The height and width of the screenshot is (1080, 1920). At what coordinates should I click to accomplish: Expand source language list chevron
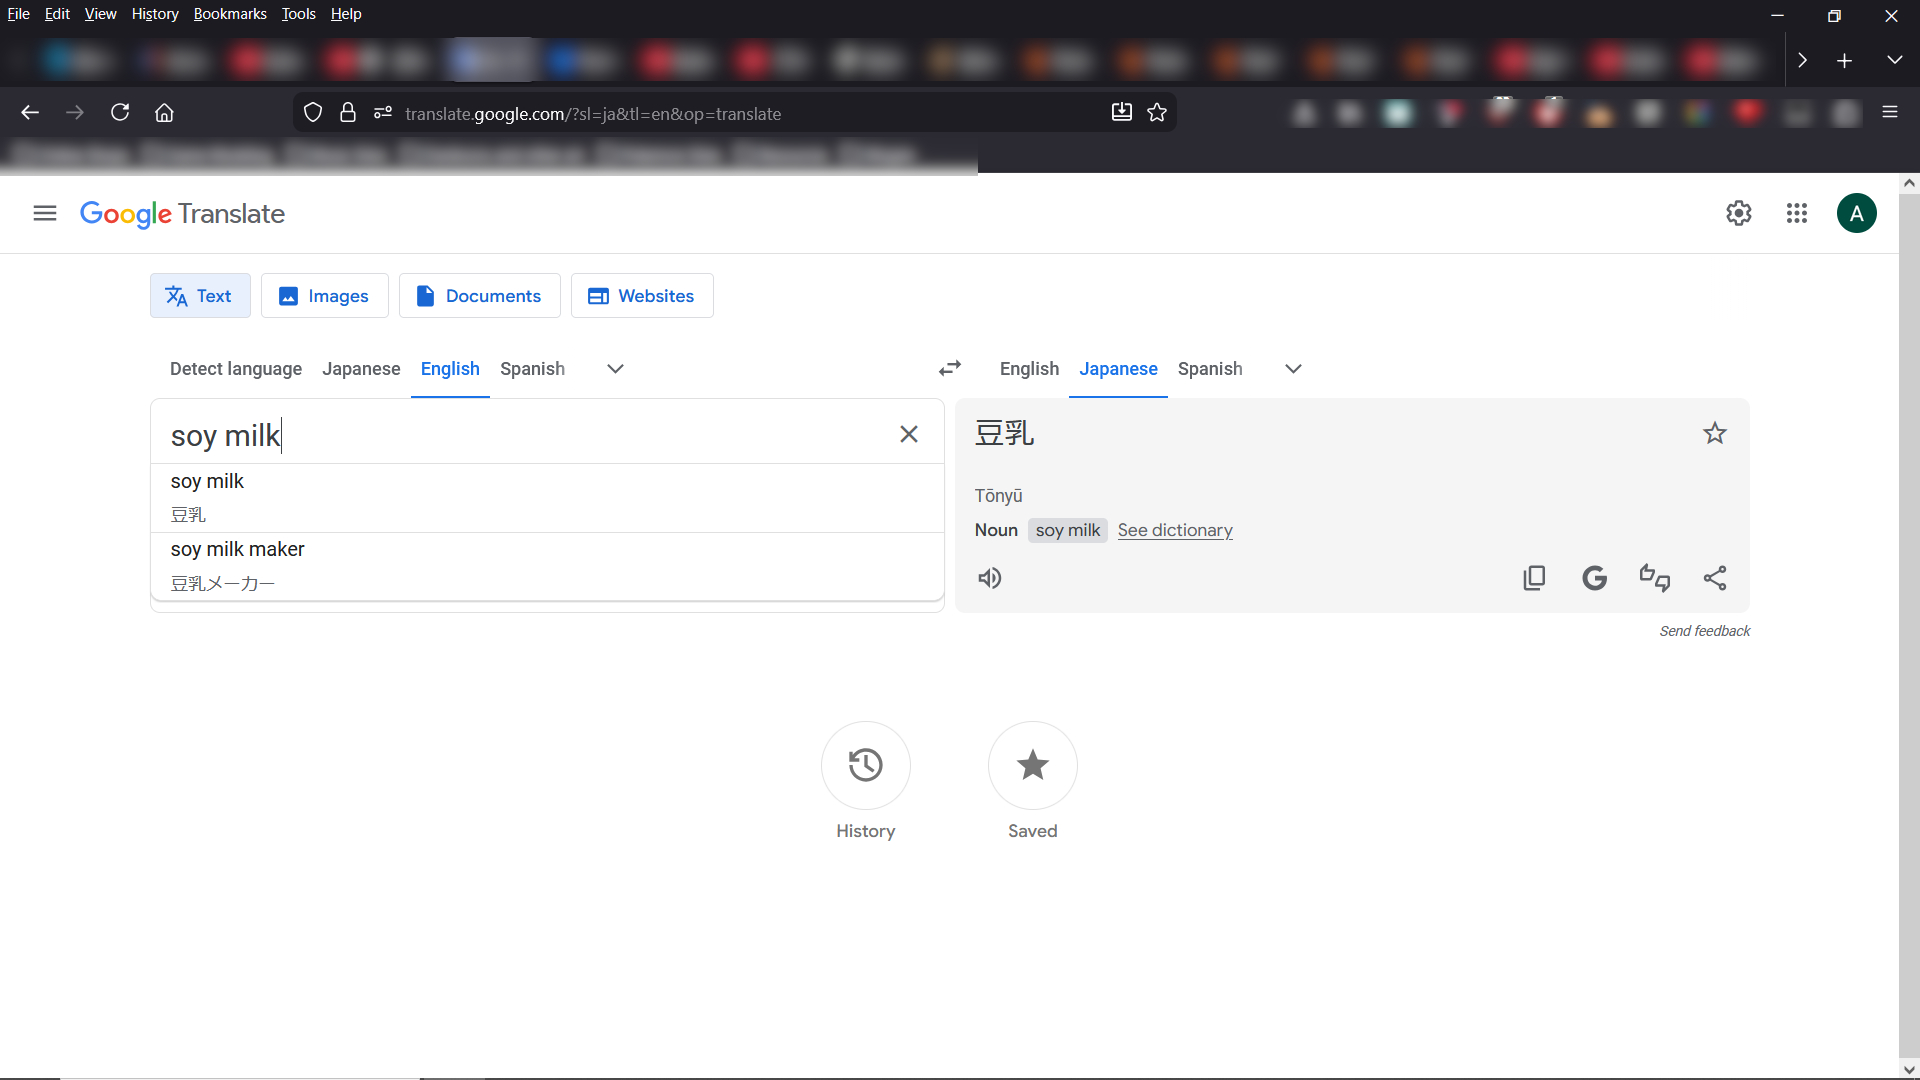[615, 369]
